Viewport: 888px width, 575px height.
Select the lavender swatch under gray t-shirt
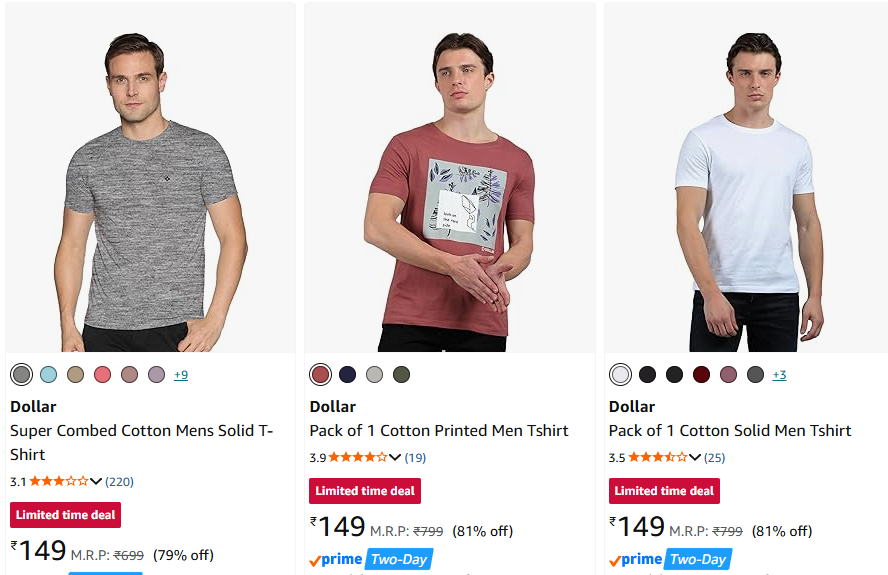pos(156,374)
